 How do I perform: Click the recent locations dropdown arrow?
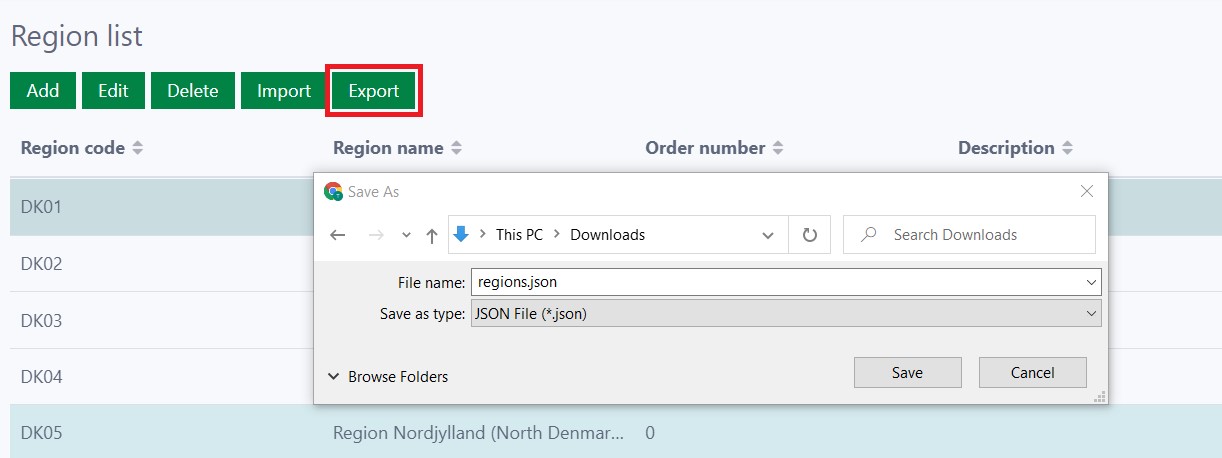[406, 235]
